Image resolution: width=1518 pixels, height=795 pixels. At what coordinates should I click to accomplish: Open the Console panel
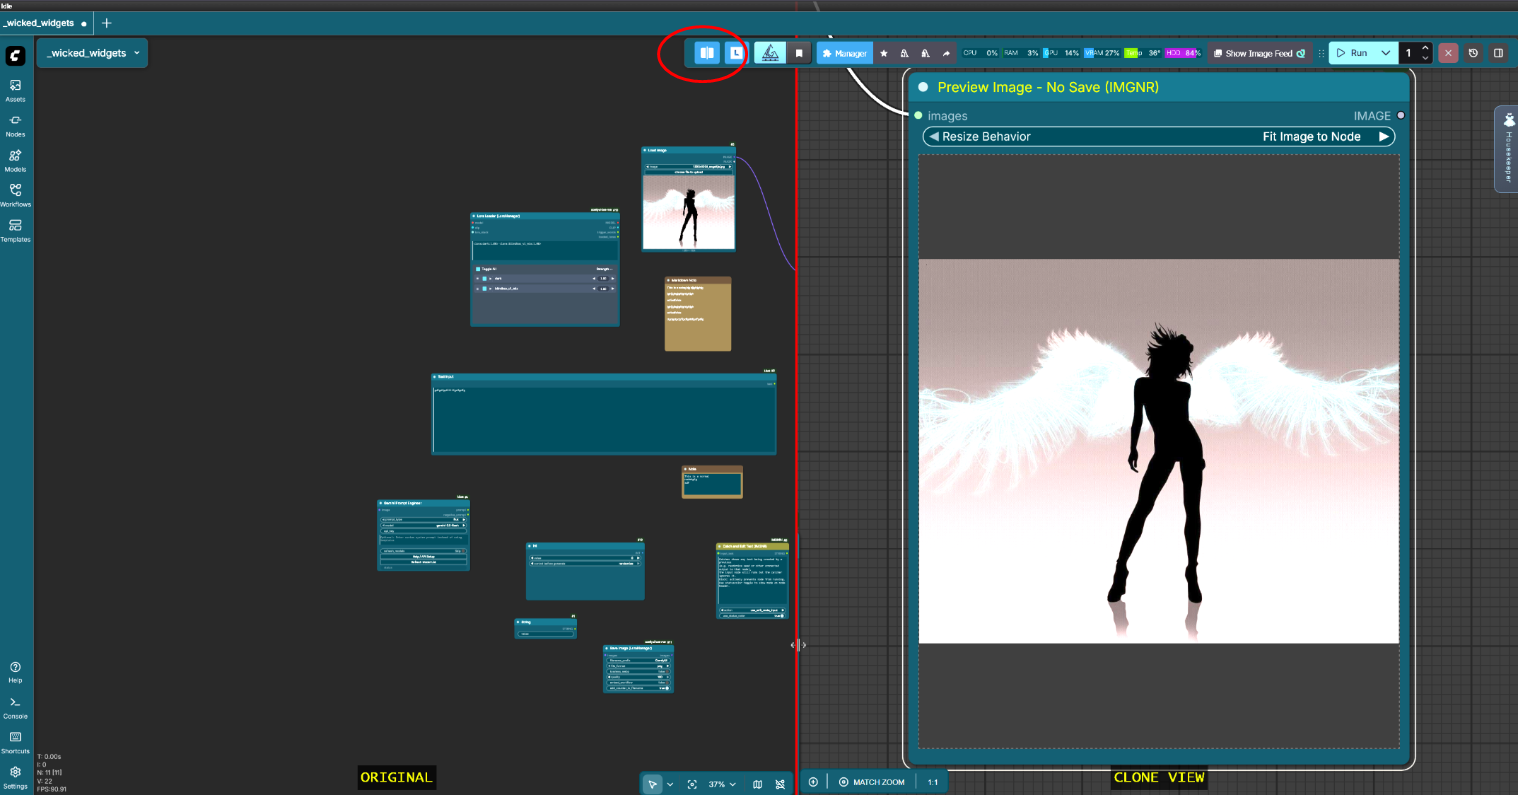click(x=15, y=707)
